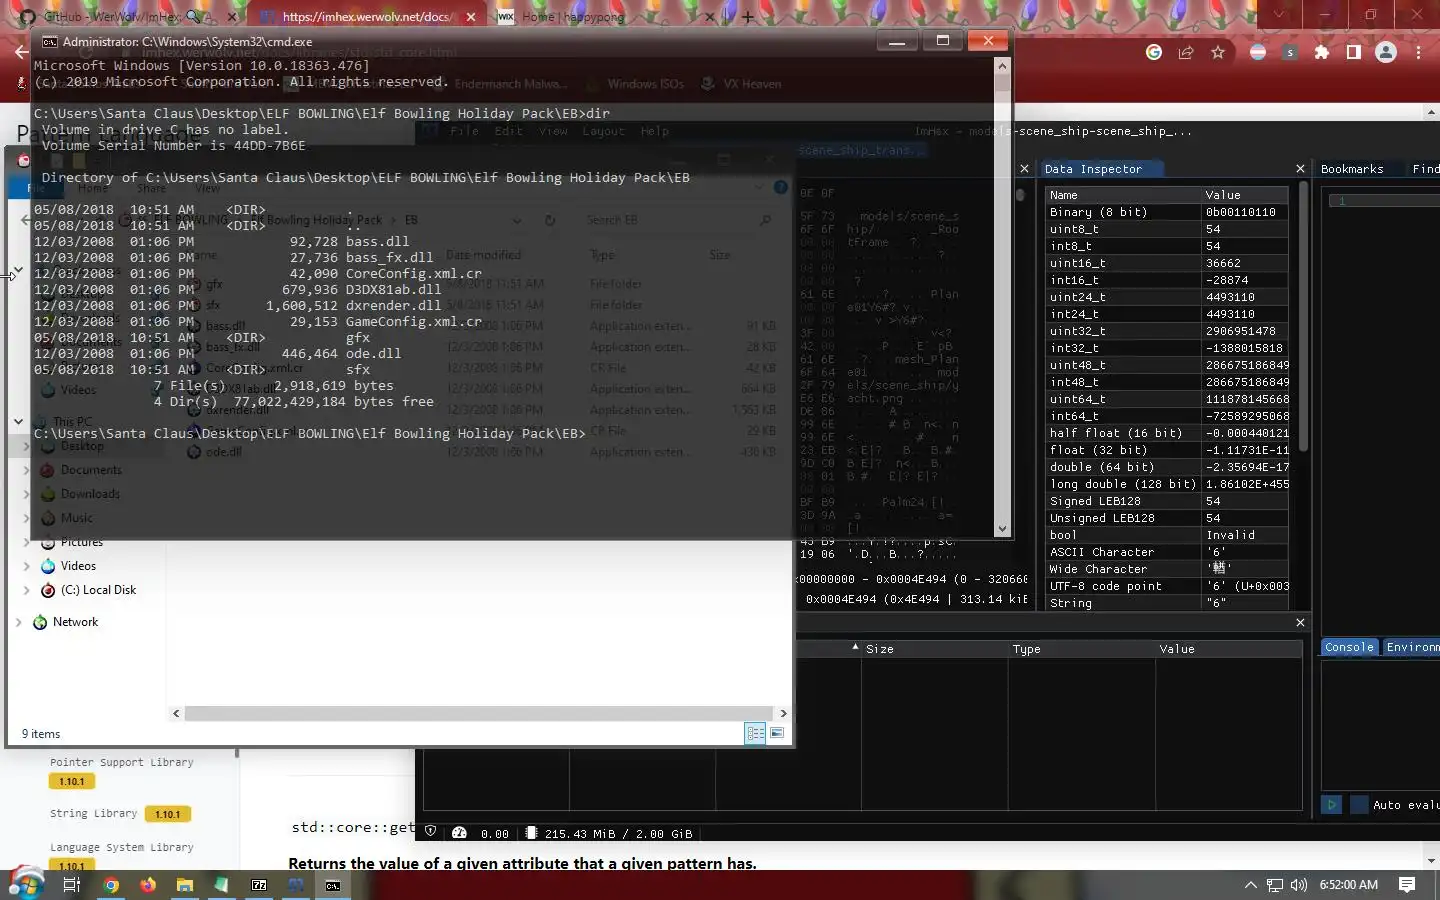
Task: Collapse This PC in Explorer tree
Action: point(18,422)
